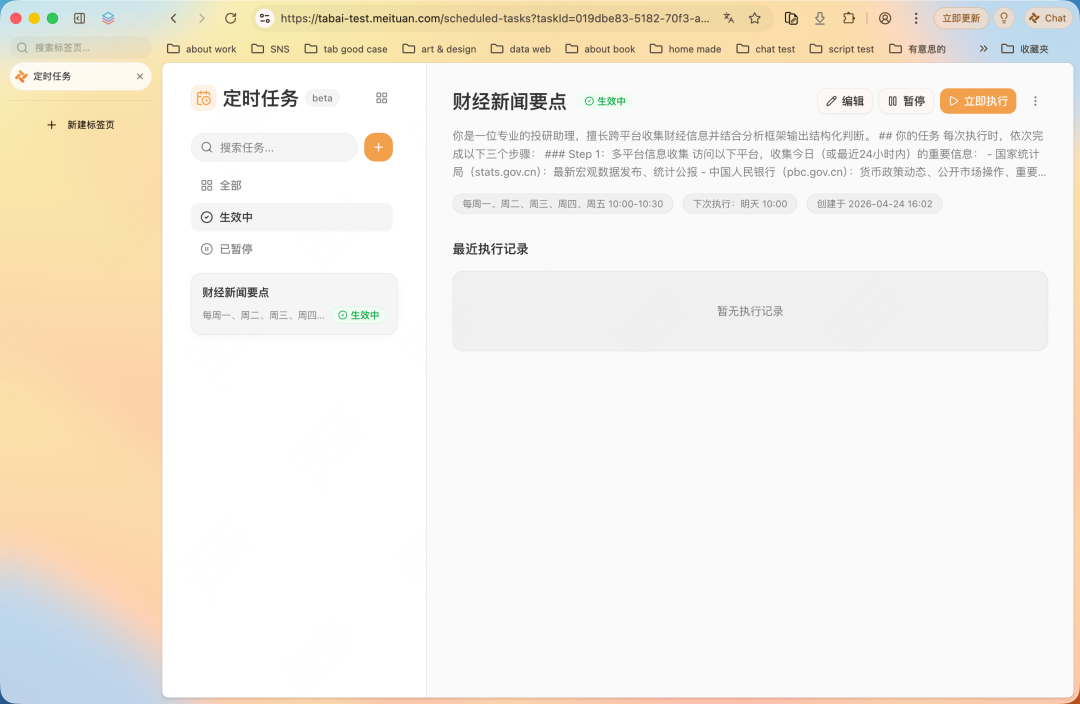The image size is (1080, 704).
Task: Bookmark this page with the star
Action: point(755,19)
